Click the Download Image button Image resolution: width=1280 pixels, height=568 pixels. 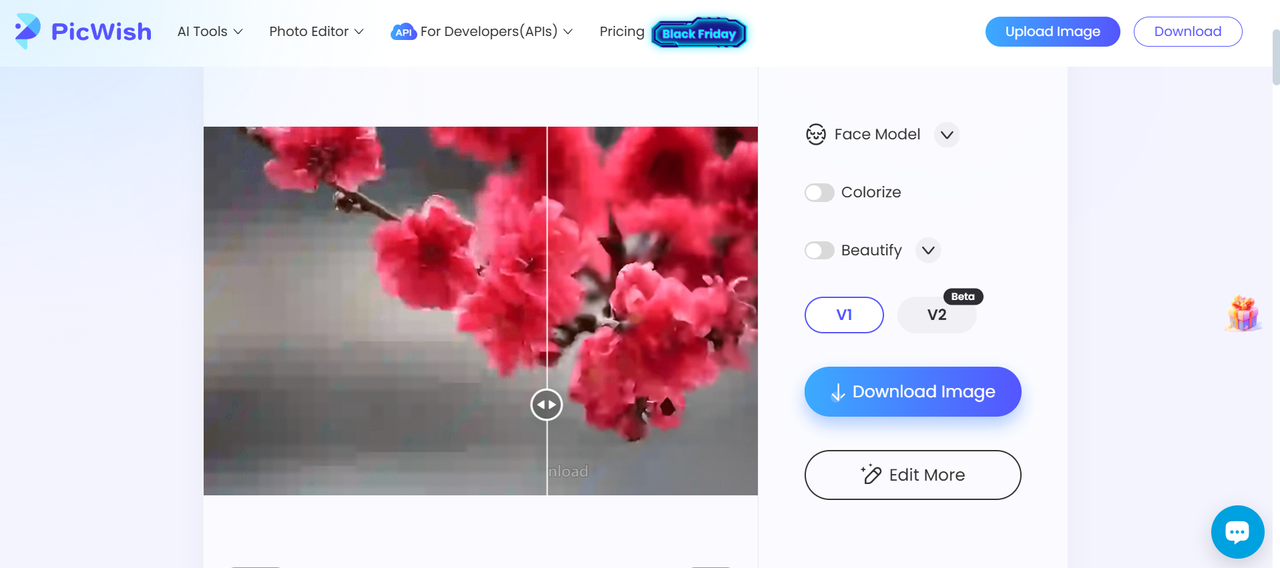pyautogui.click(x=913, y=392)
